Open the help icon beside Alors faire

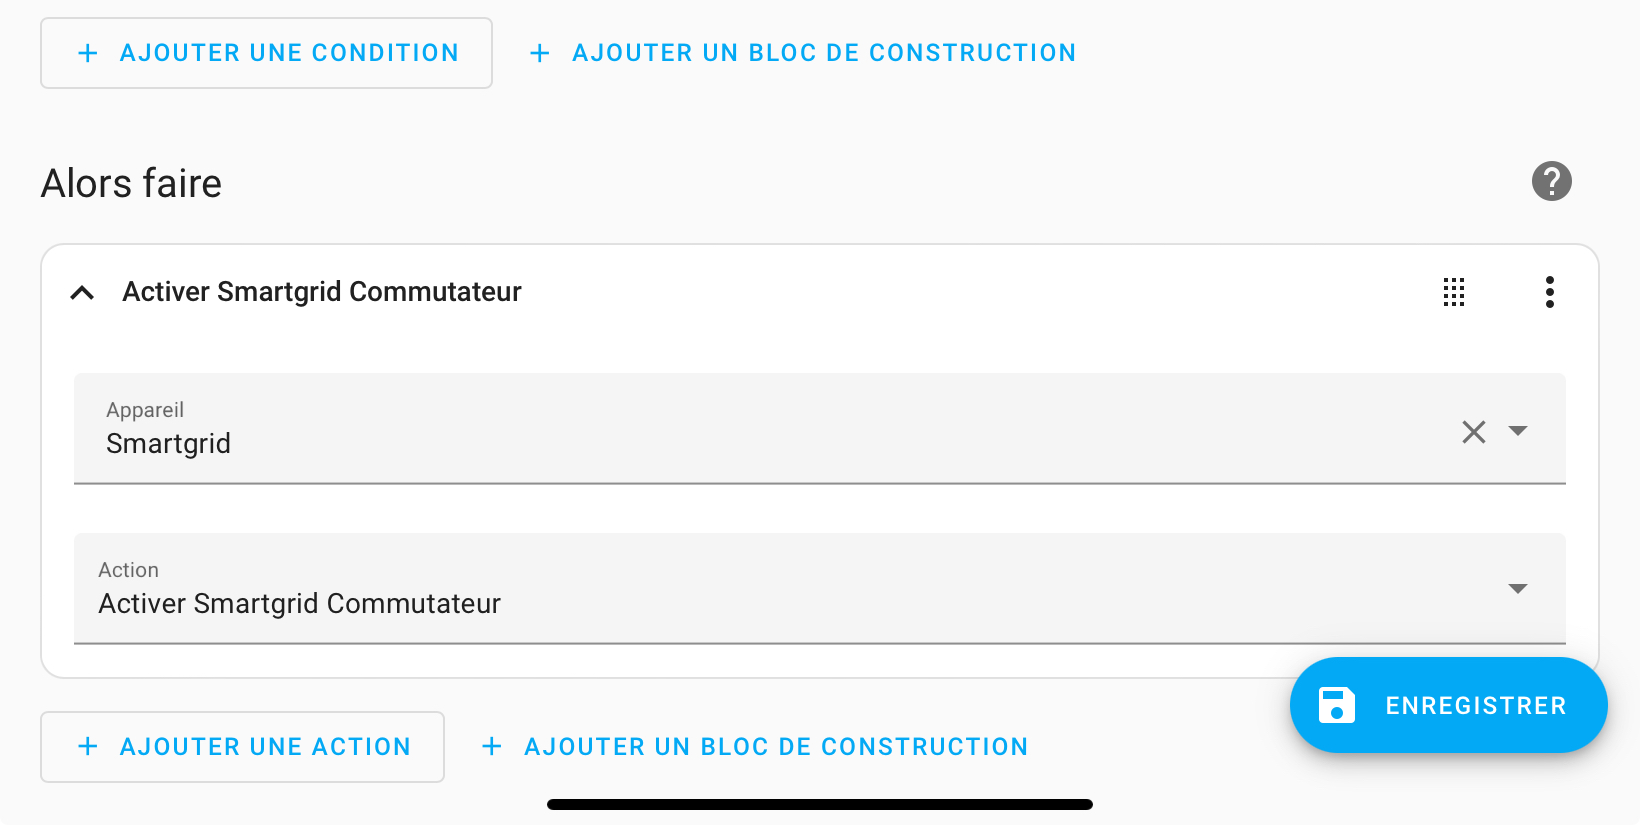(x=1551, y=181)
